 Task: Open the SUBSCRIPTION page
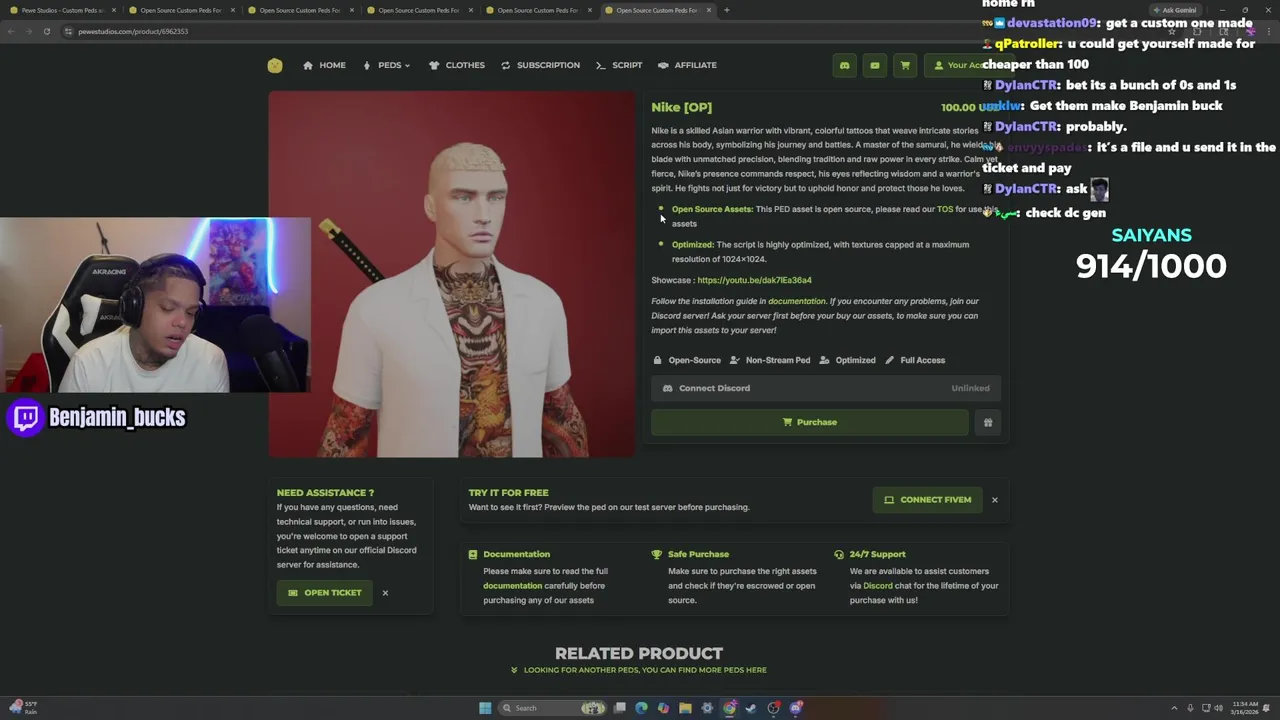540,65
